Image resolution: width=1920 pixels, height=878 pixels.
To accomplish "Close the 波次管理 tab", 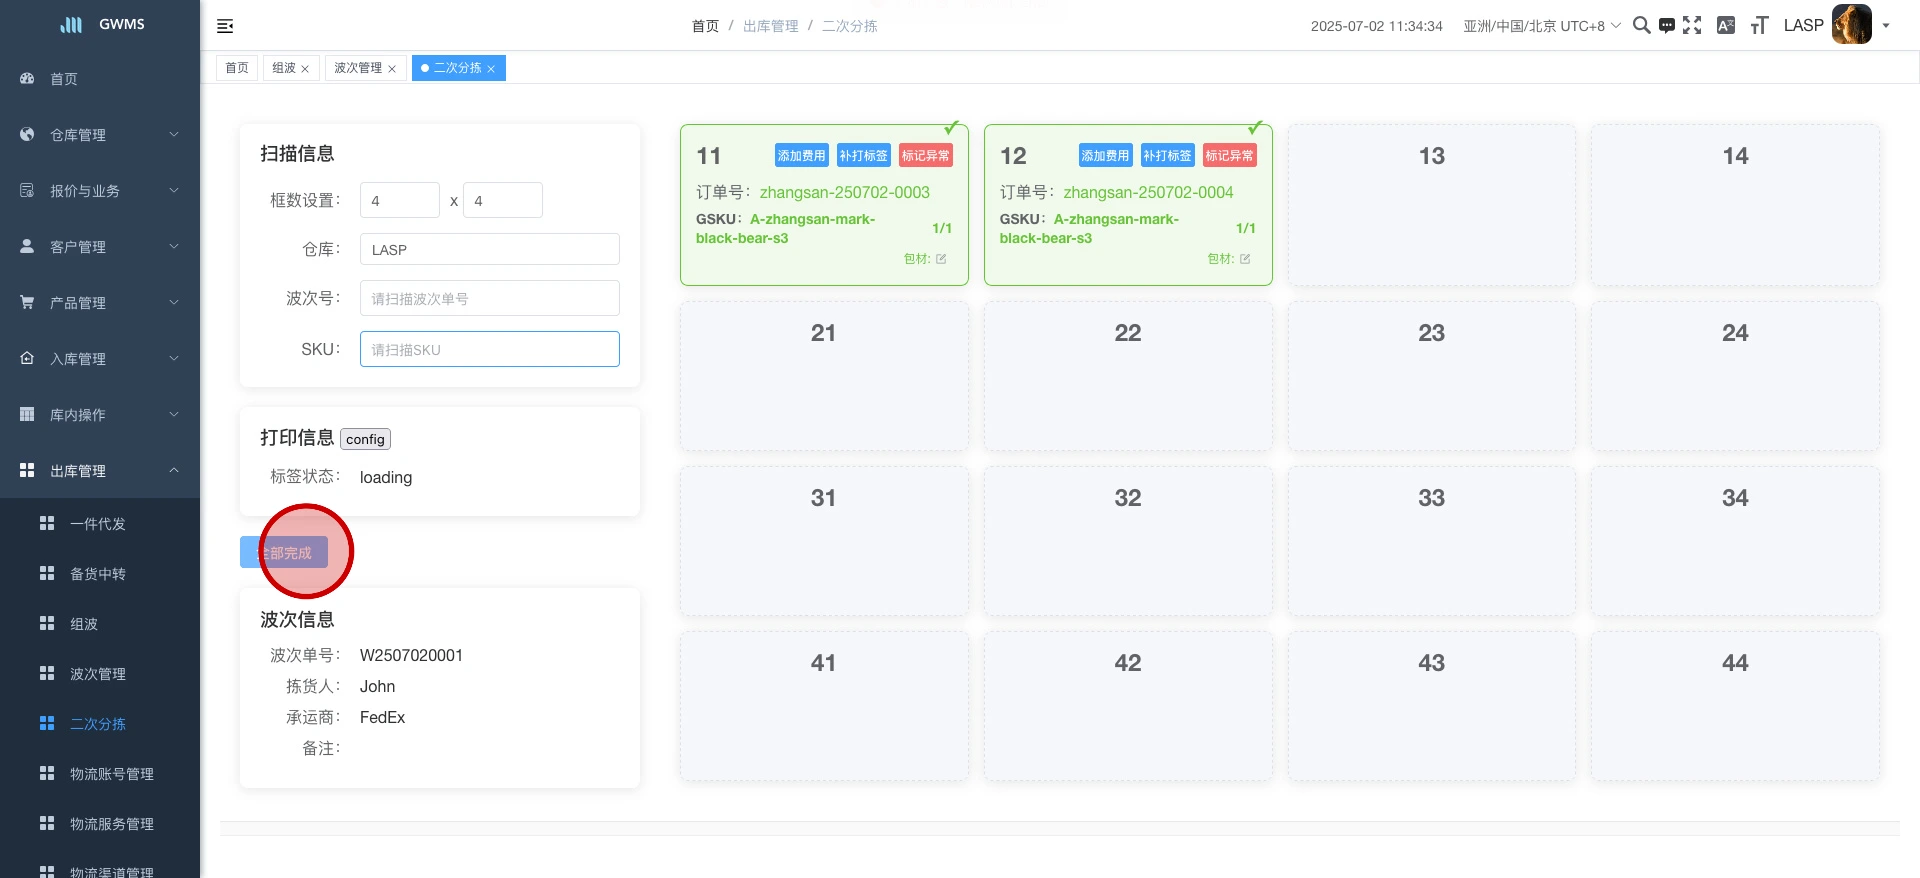I will (x=392, y=69).
